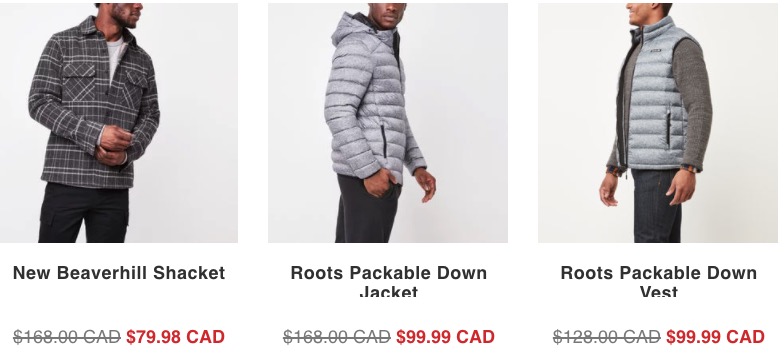This screenshot has width=784, height=362.
Task: Click the Roots Packable Down Jacket title
Action: (x=388, y=281)
